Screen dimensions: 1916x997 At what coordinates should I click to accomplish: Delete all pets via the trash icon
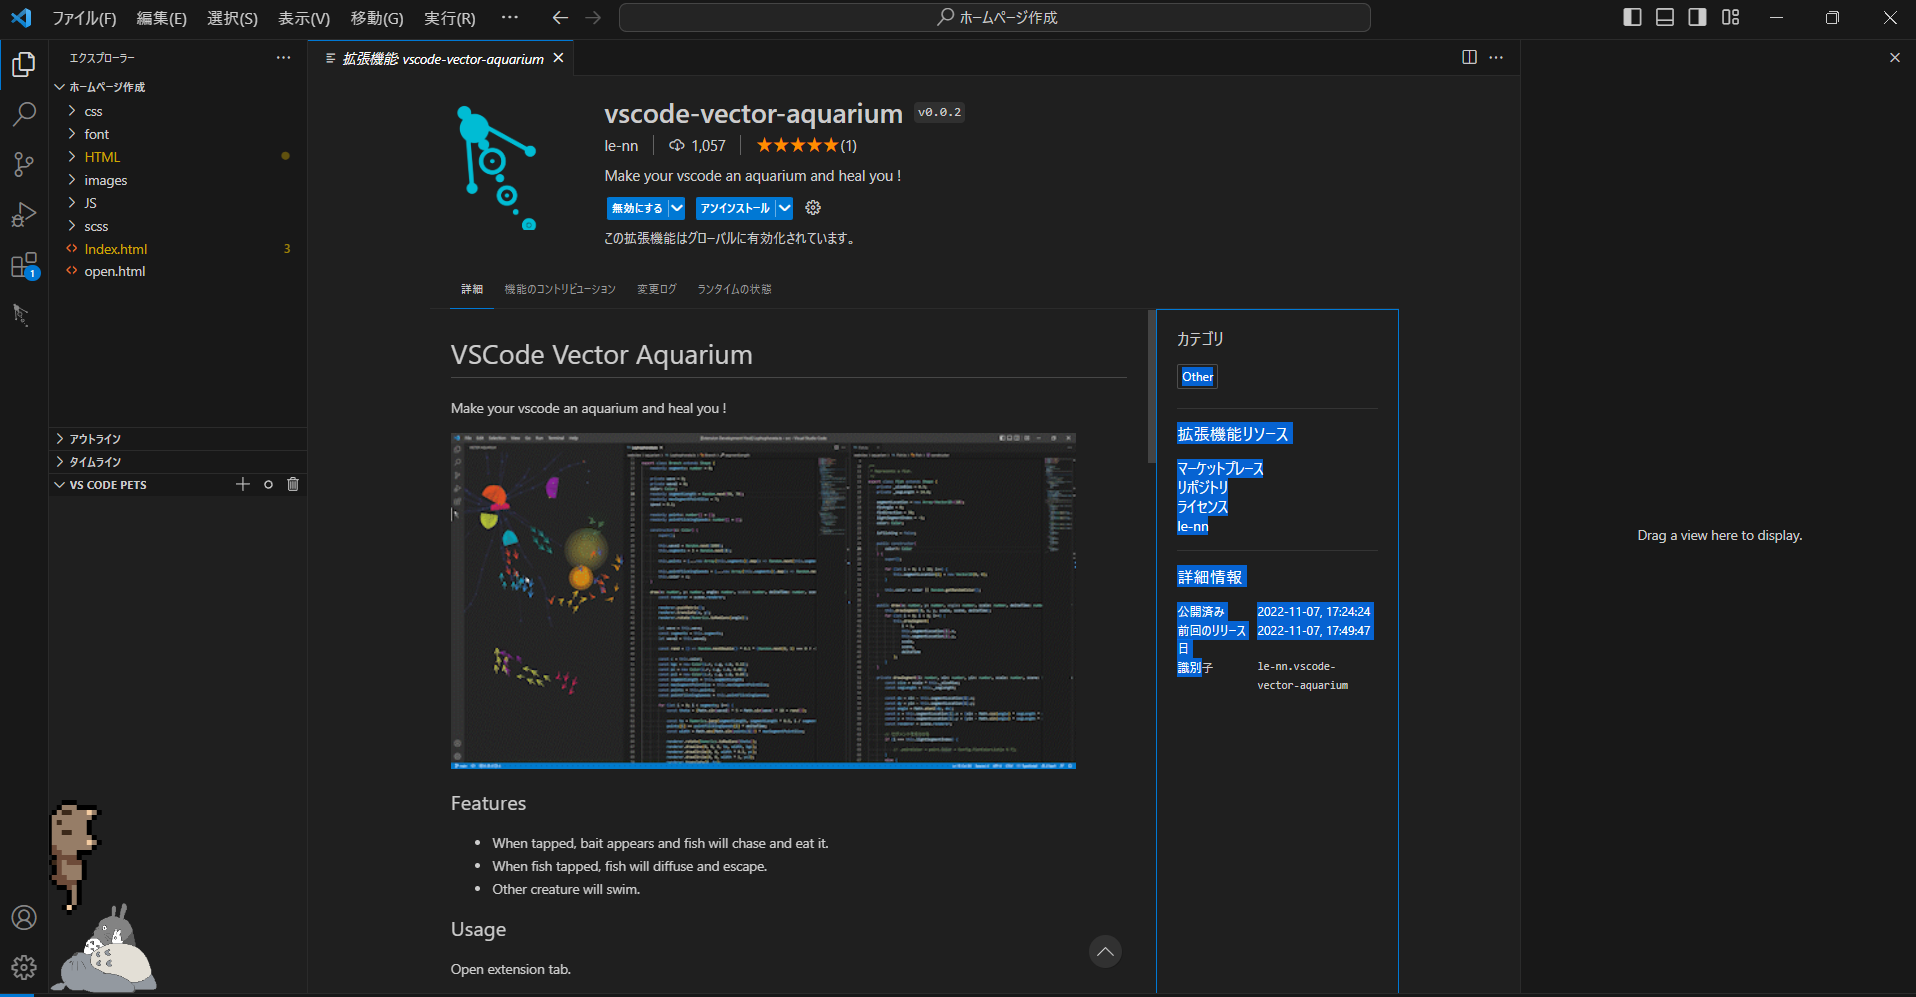click(292, 484)
